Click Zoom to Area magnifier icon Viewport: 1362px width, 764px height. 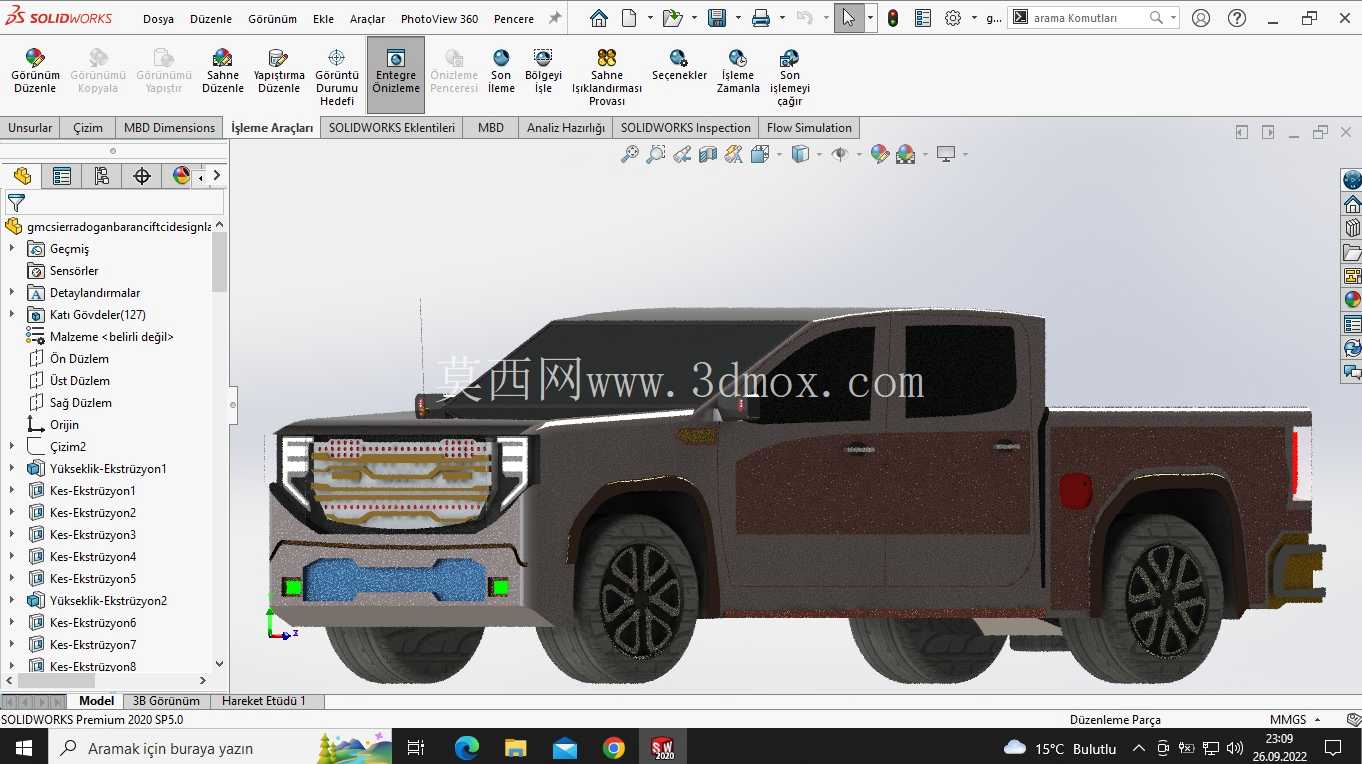[x=656, y=154]
